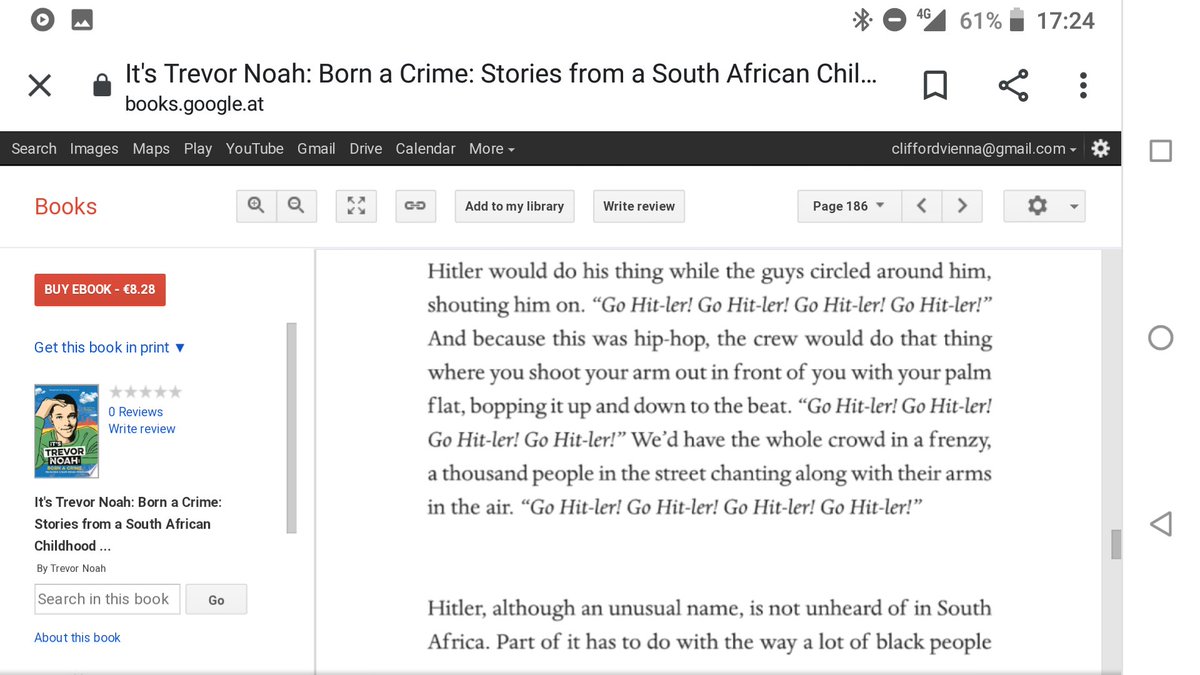Click the Go search button
The width and height of the screenshot is (1200, 675).
tap(216, 600)
